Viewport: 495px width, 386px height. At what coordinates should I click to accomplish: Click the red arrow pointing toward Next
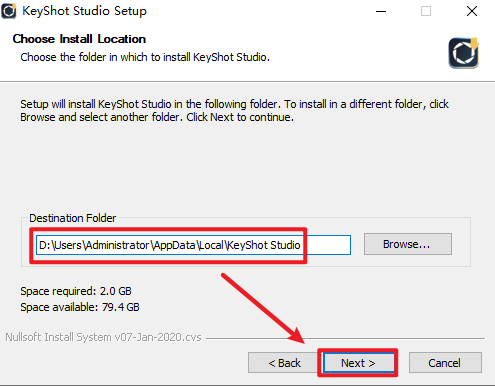coord(263,308)
